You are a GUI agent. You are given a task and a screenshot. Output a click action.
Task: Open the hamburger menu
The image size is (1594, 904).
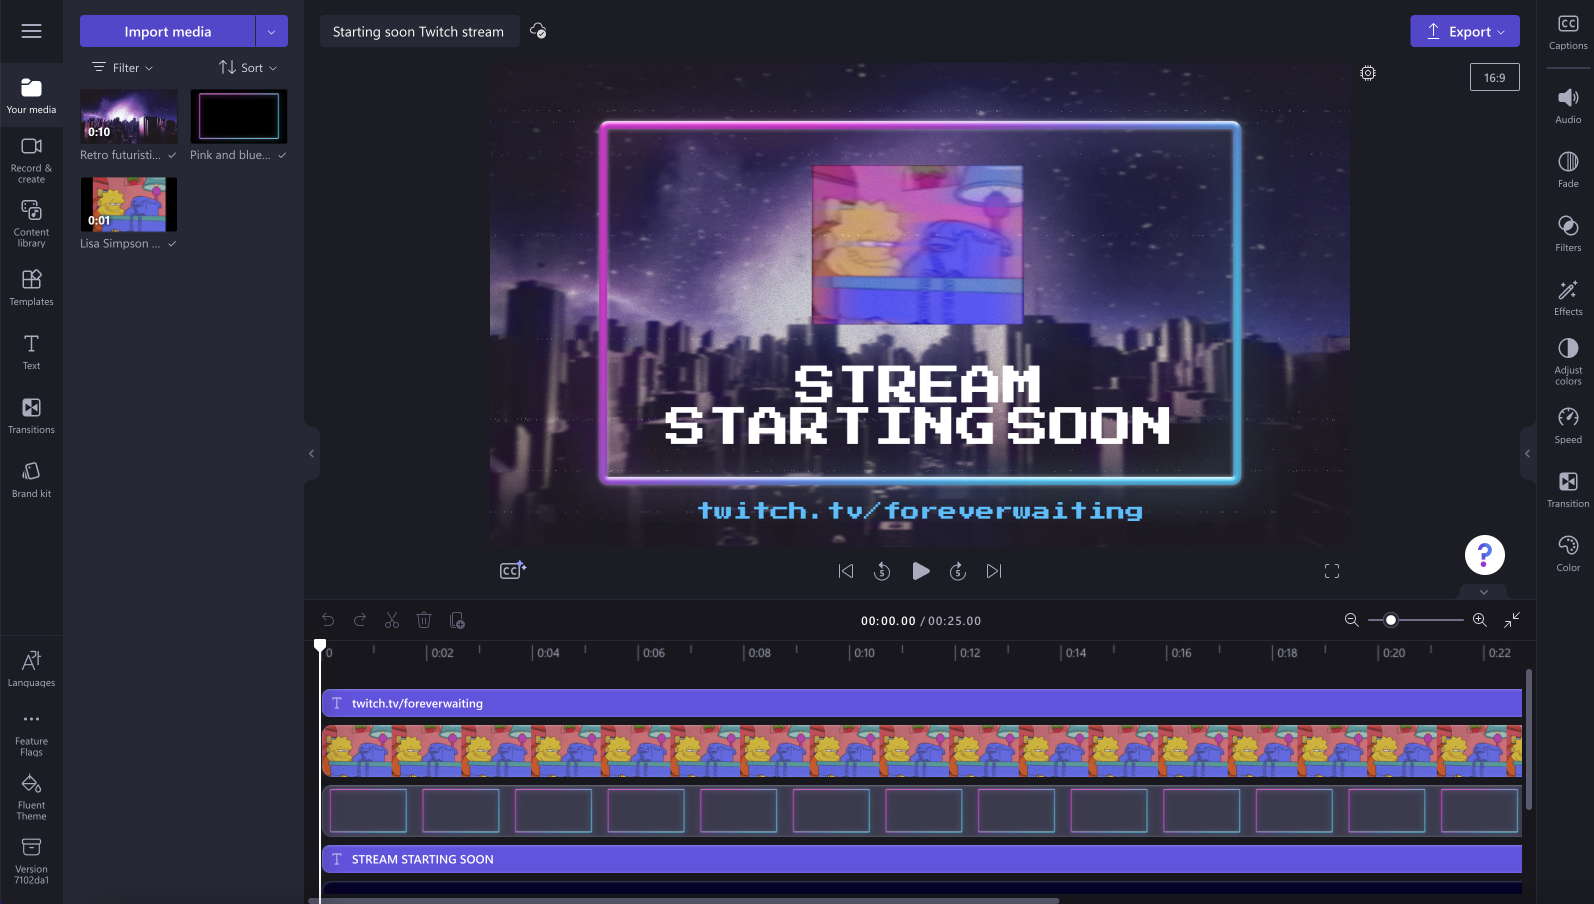pyautogui.click(x=31, y=31)
